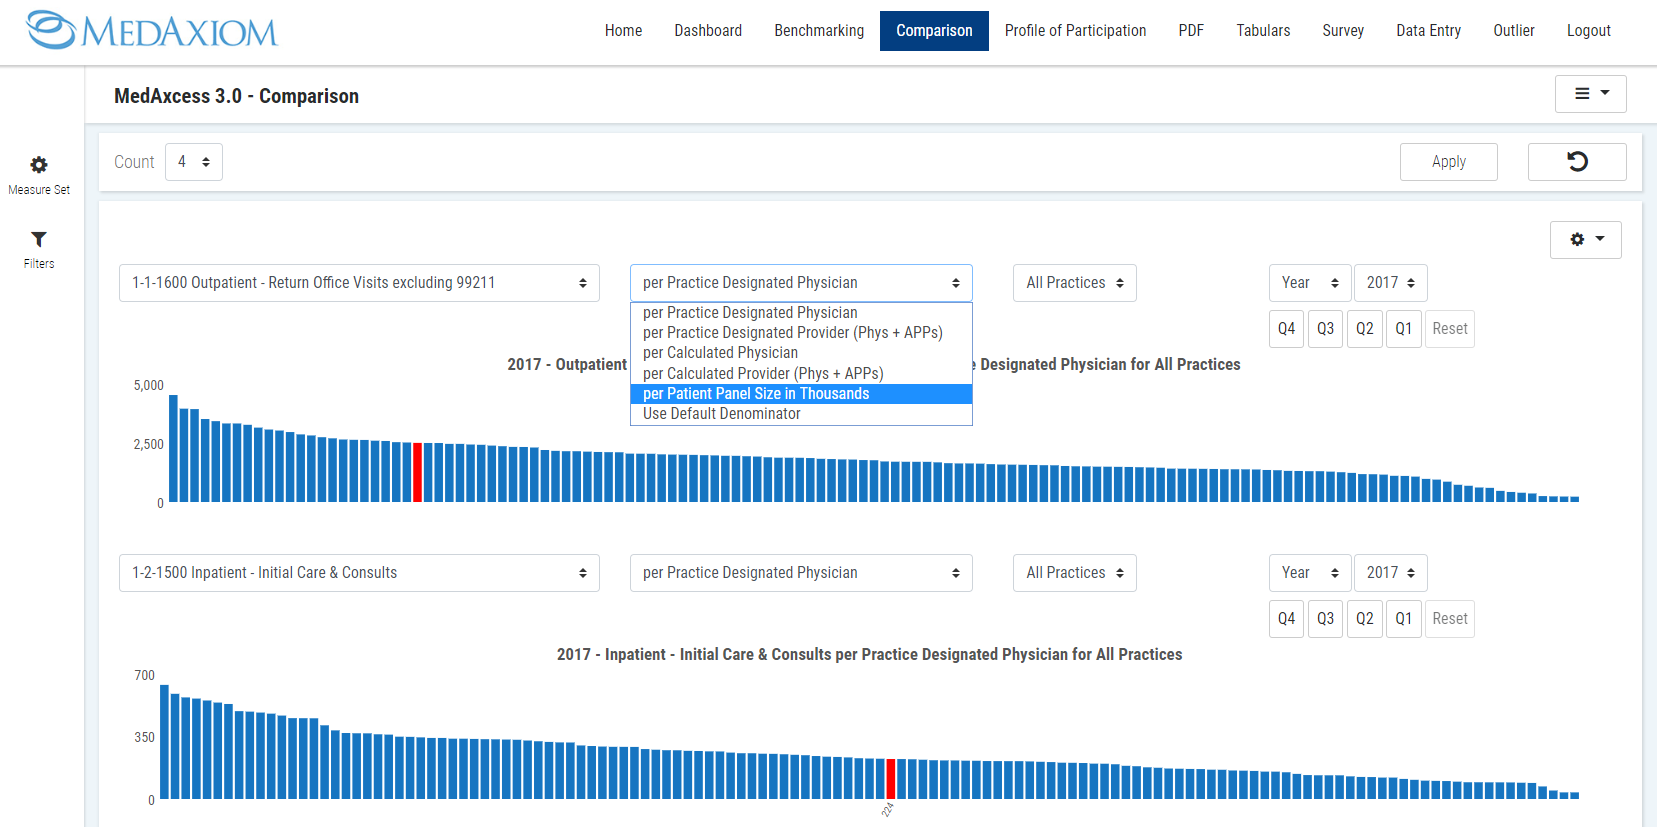Open the Filters funnel icon

point(39,240)
